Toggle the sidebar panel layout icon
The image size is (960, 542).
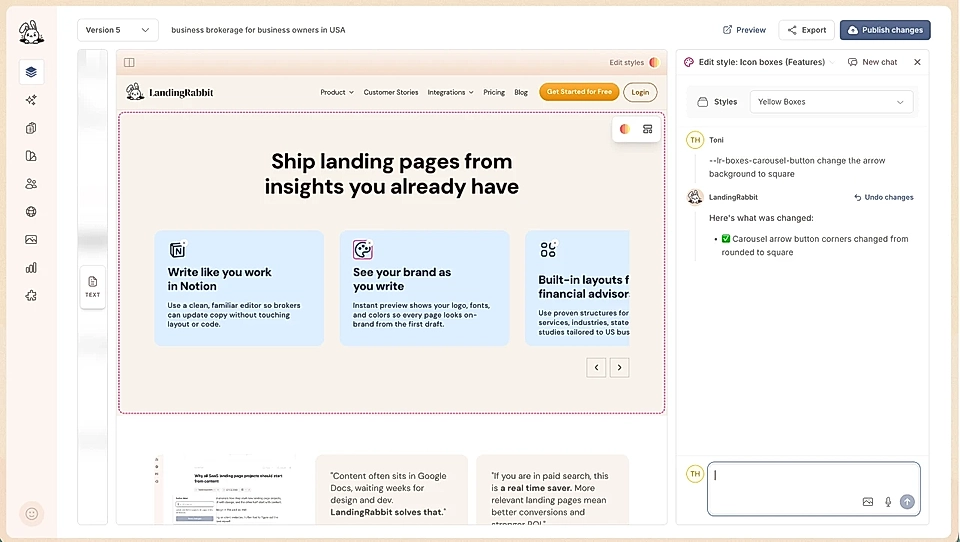pos(129,62)
